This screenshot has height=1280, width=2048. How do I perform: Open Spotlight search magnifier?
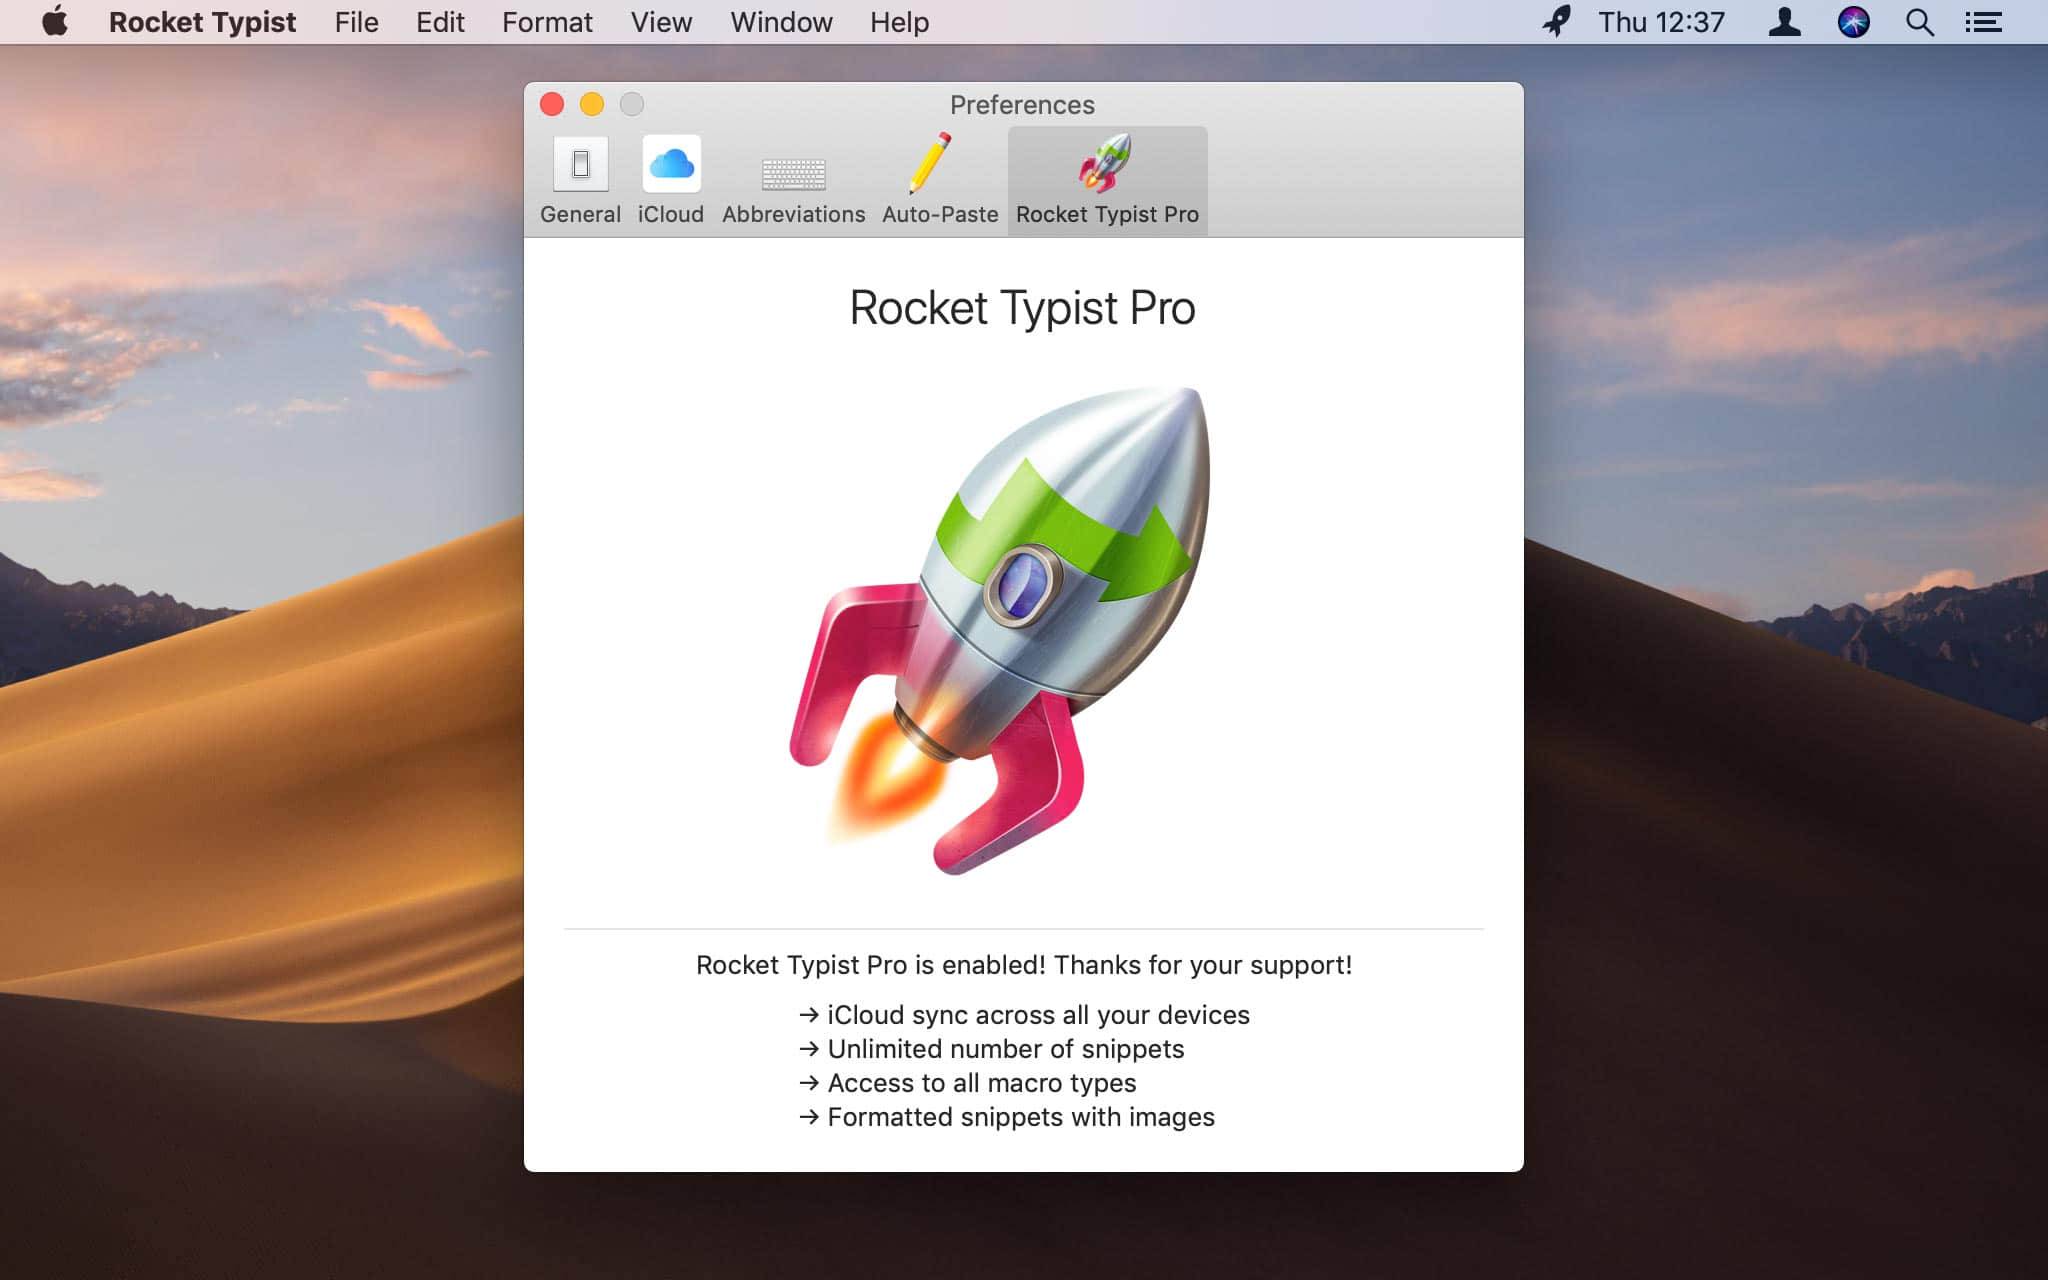[x=1919, y=22]
